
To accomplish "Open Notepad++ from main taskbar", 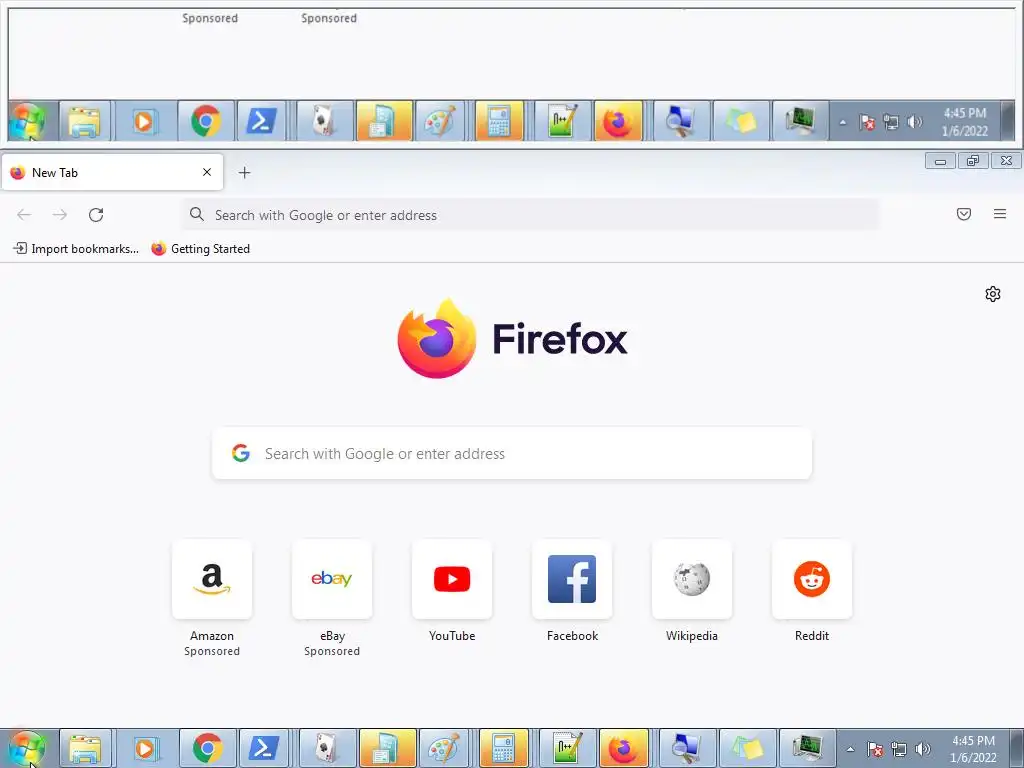I will (x=568, y=749).
